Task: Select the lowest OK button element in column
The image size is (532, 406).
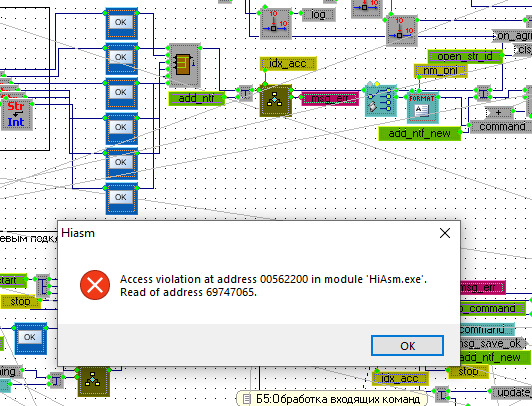Action: coord(121,199)
